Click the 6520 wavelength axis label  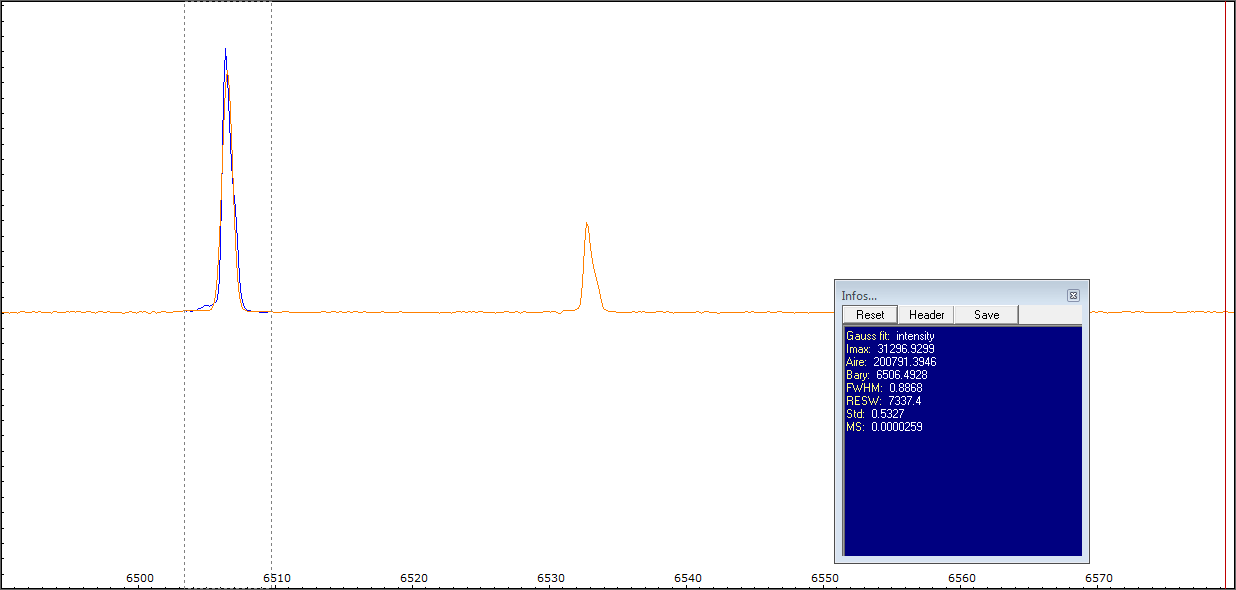(x=414, y=578)
